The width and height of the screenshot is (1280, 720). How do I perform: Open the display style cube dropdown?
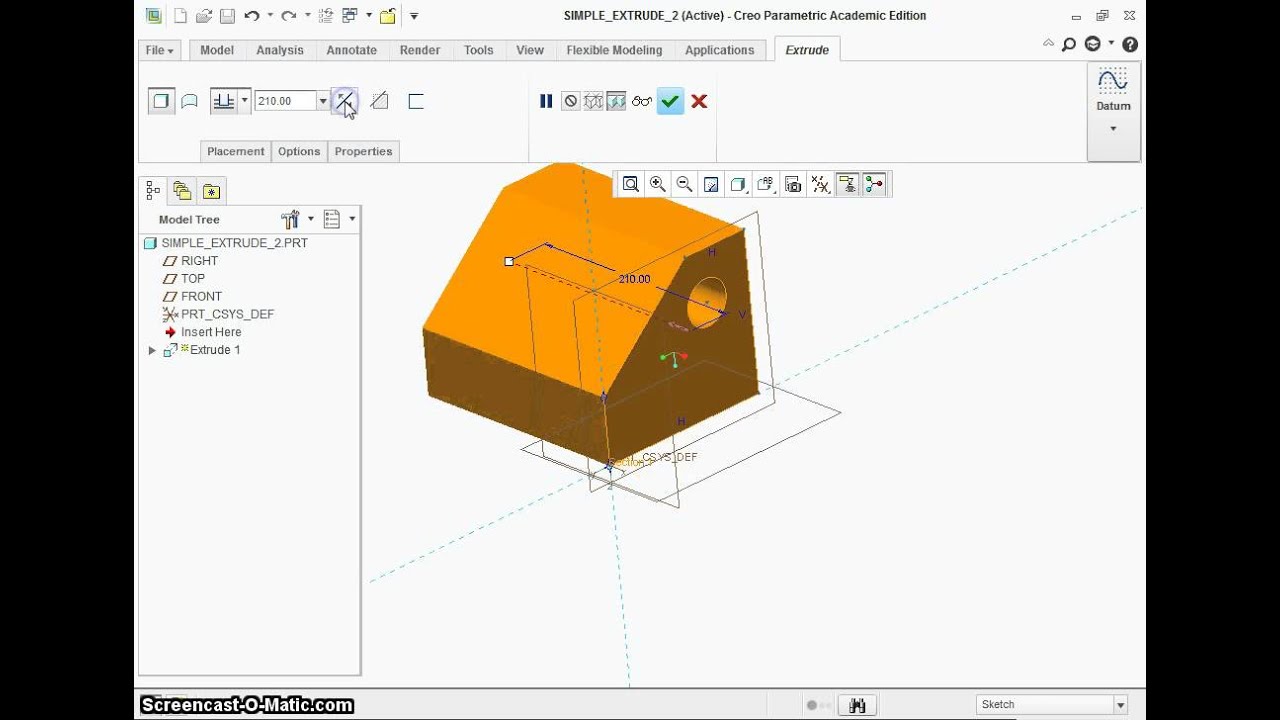point(739,184)
